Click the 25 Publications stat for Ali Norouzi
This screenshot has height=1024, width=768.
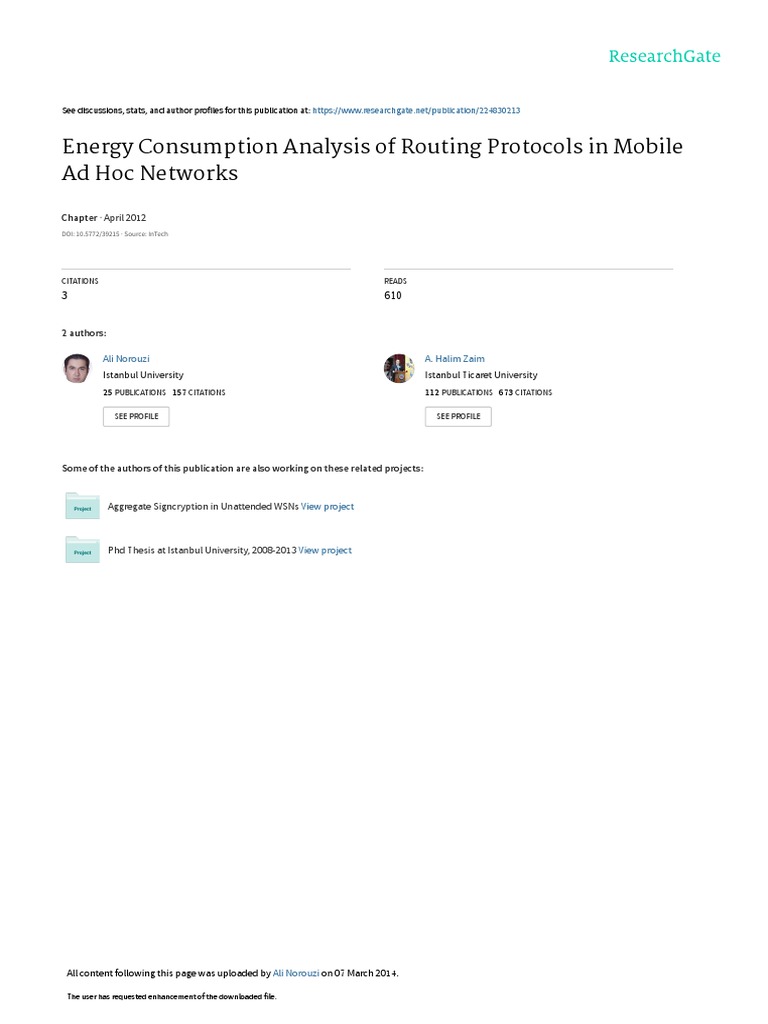click(x=135, y=393)
